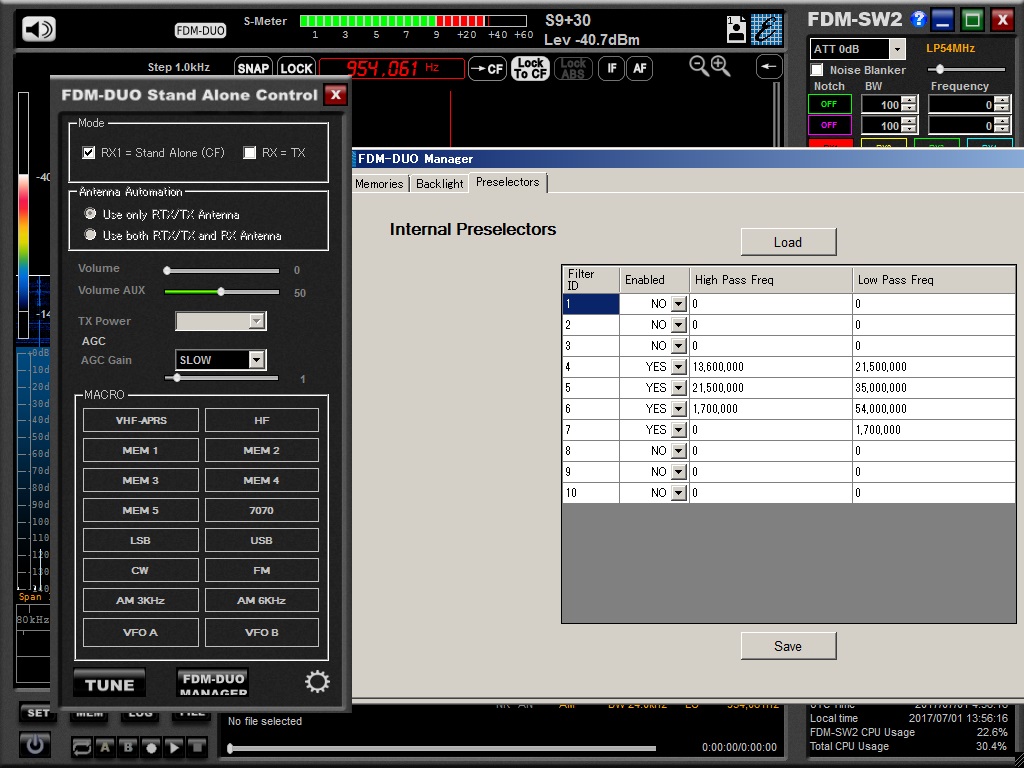1024x768 pixels.
Task: Run the 7070 macro
Action: click(x=262, y=510)
